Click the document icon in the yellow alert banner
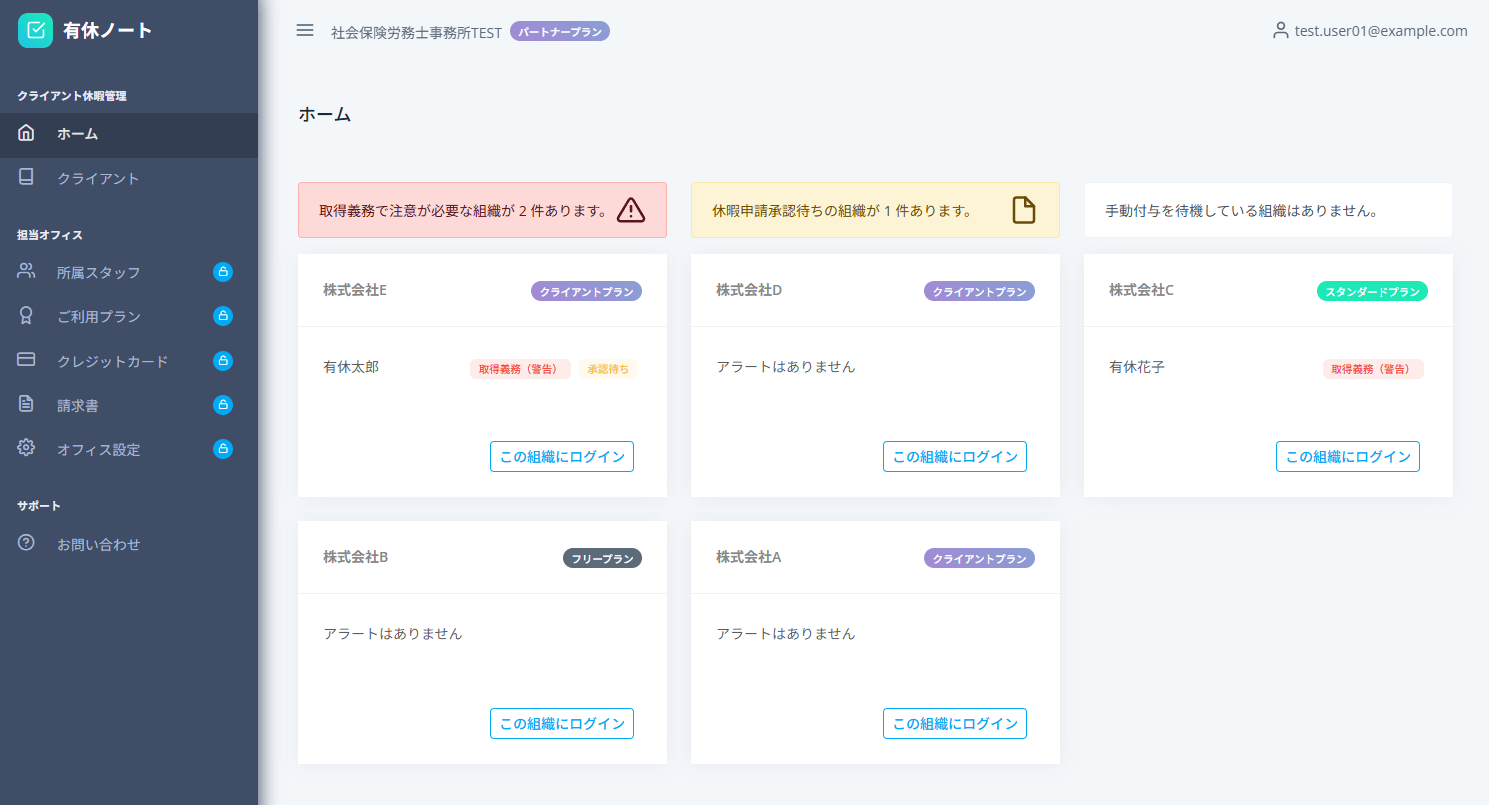The image size is (1489, 805). tap(1023, 209)
